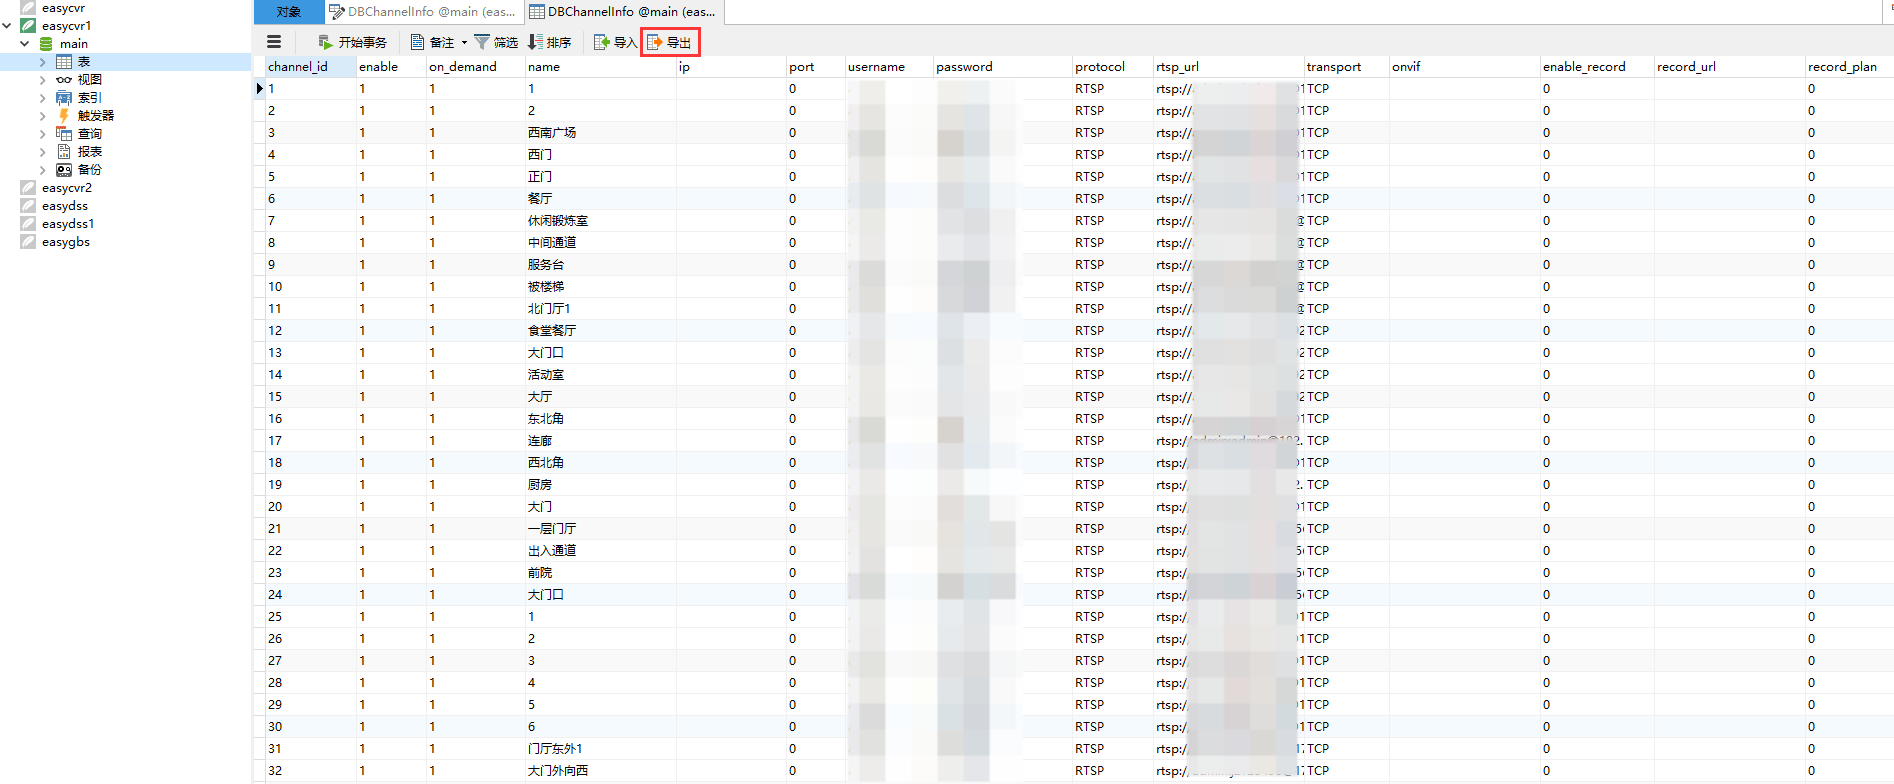This screenshot has height=784, width=1894.
Task: Click the password column header
Action: [x=1004, y=67]
